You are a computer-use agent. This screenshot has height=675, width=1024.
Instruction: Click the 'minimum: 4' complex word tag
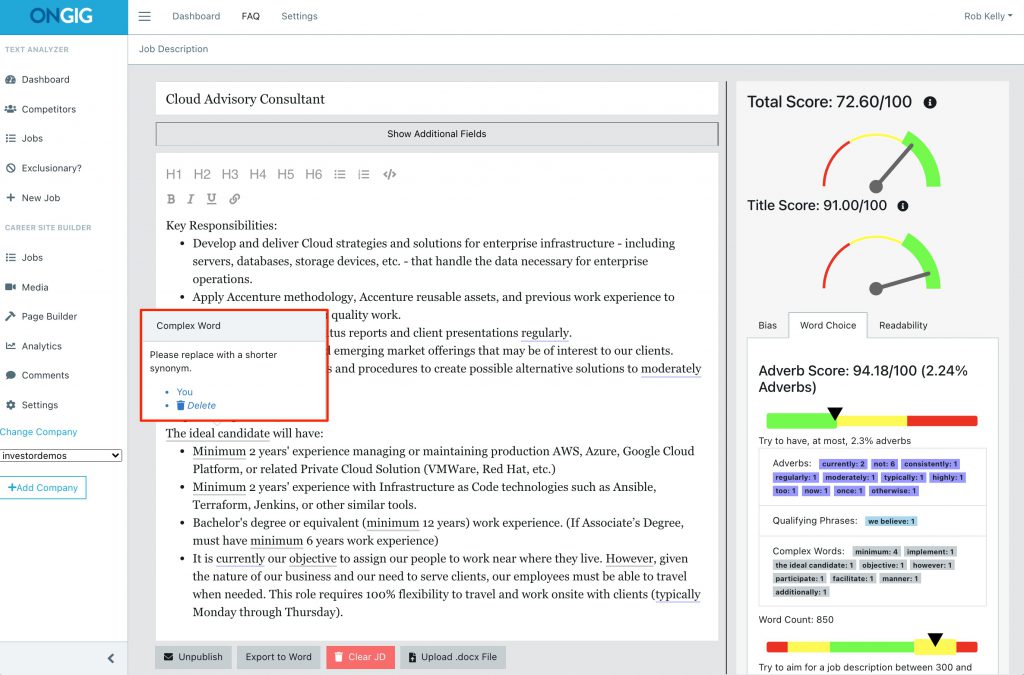click(877, 552)
